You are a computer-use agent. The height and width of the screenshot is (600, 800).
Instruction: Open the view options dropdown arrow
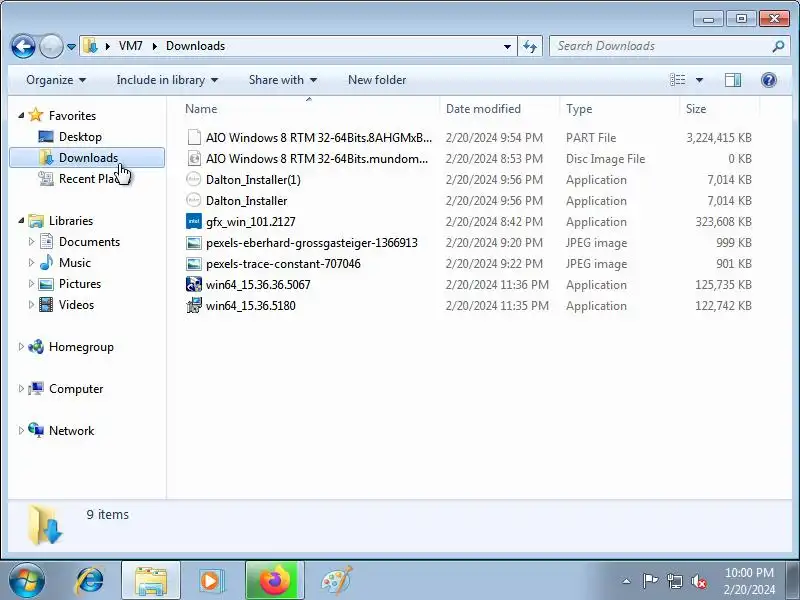coord(699,80)
